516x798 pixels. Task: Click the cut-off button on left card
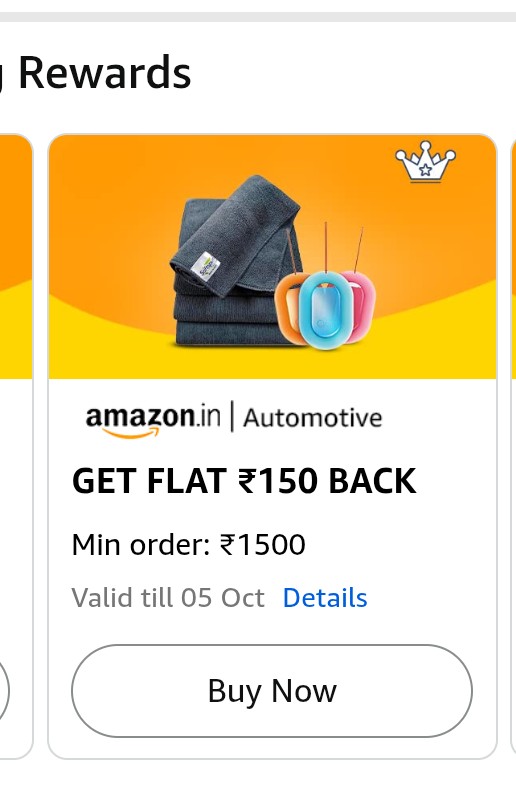[x=4, y=691]
